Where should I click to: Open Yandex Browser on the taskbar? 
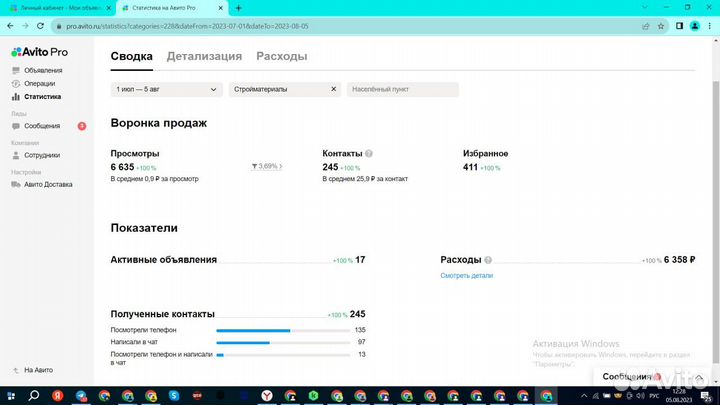point(267,396)
